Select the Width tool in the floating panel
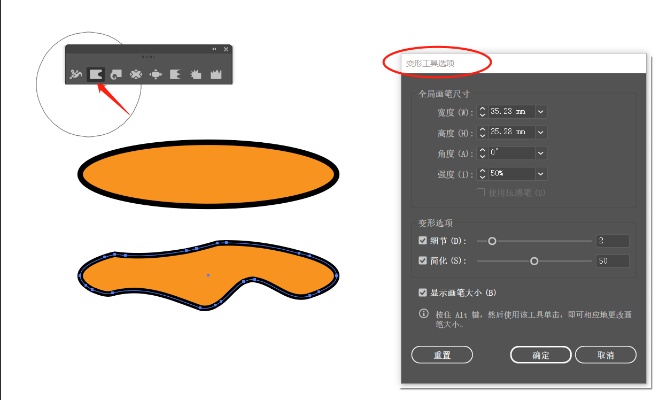Screen dimensions: 667x400 coord(76,74)
